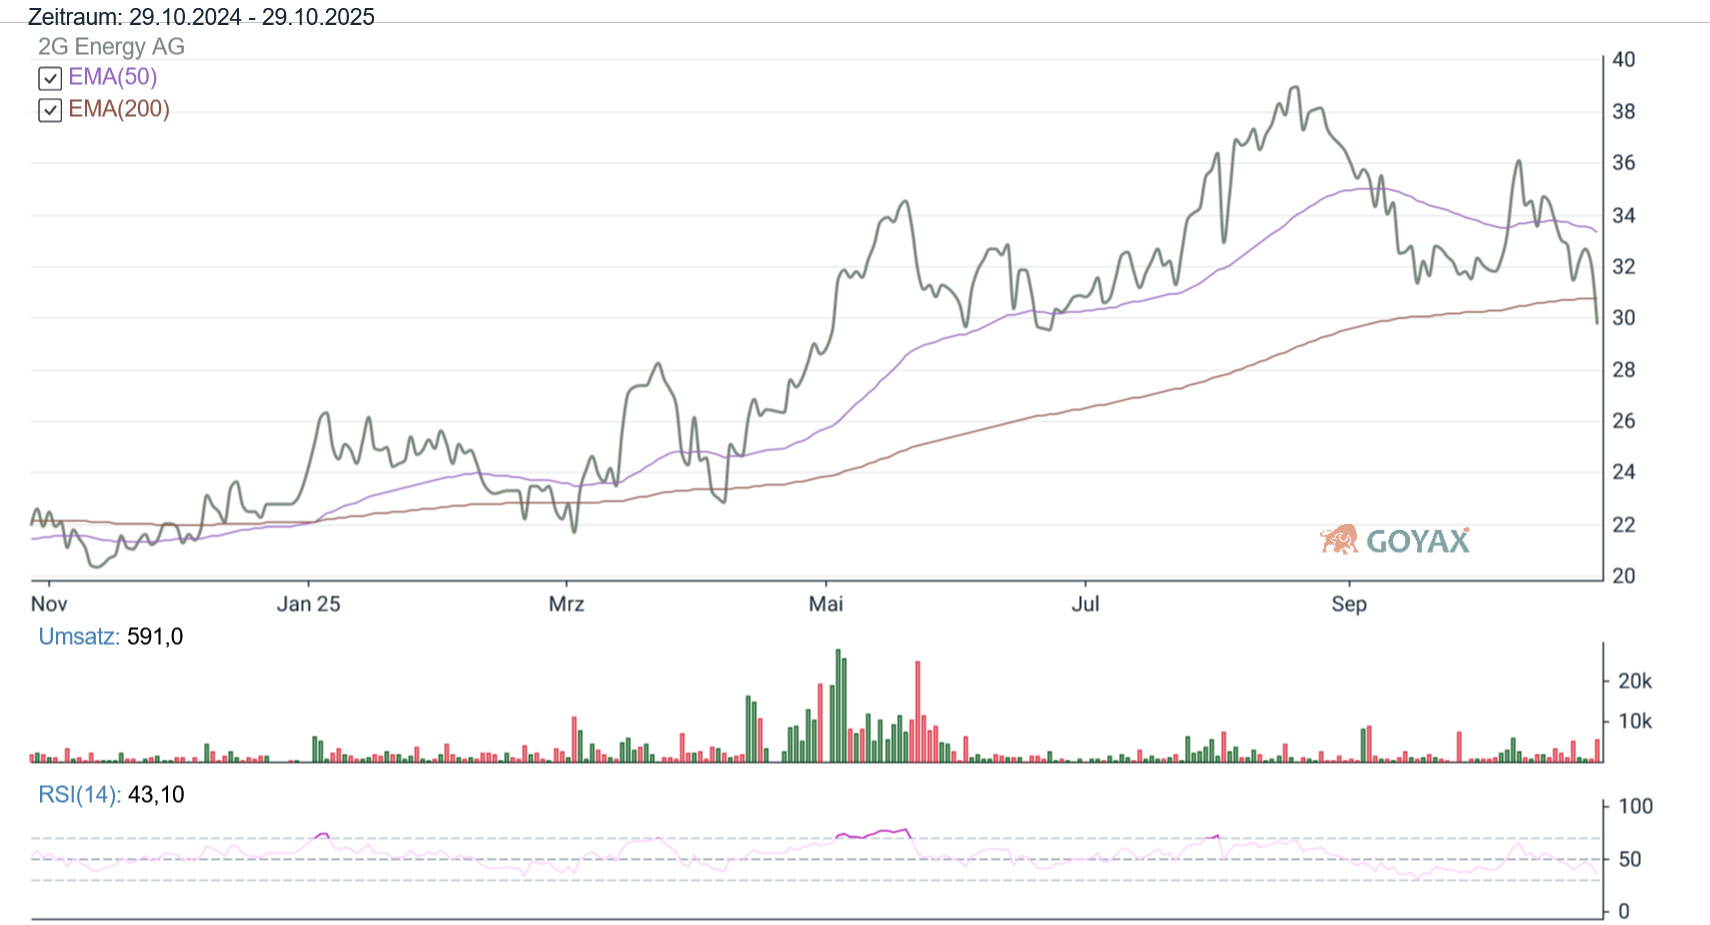The width and height of the screenshot is (1710, 925).
Task: Click the Zeitraum date range header
Action: 201,17
